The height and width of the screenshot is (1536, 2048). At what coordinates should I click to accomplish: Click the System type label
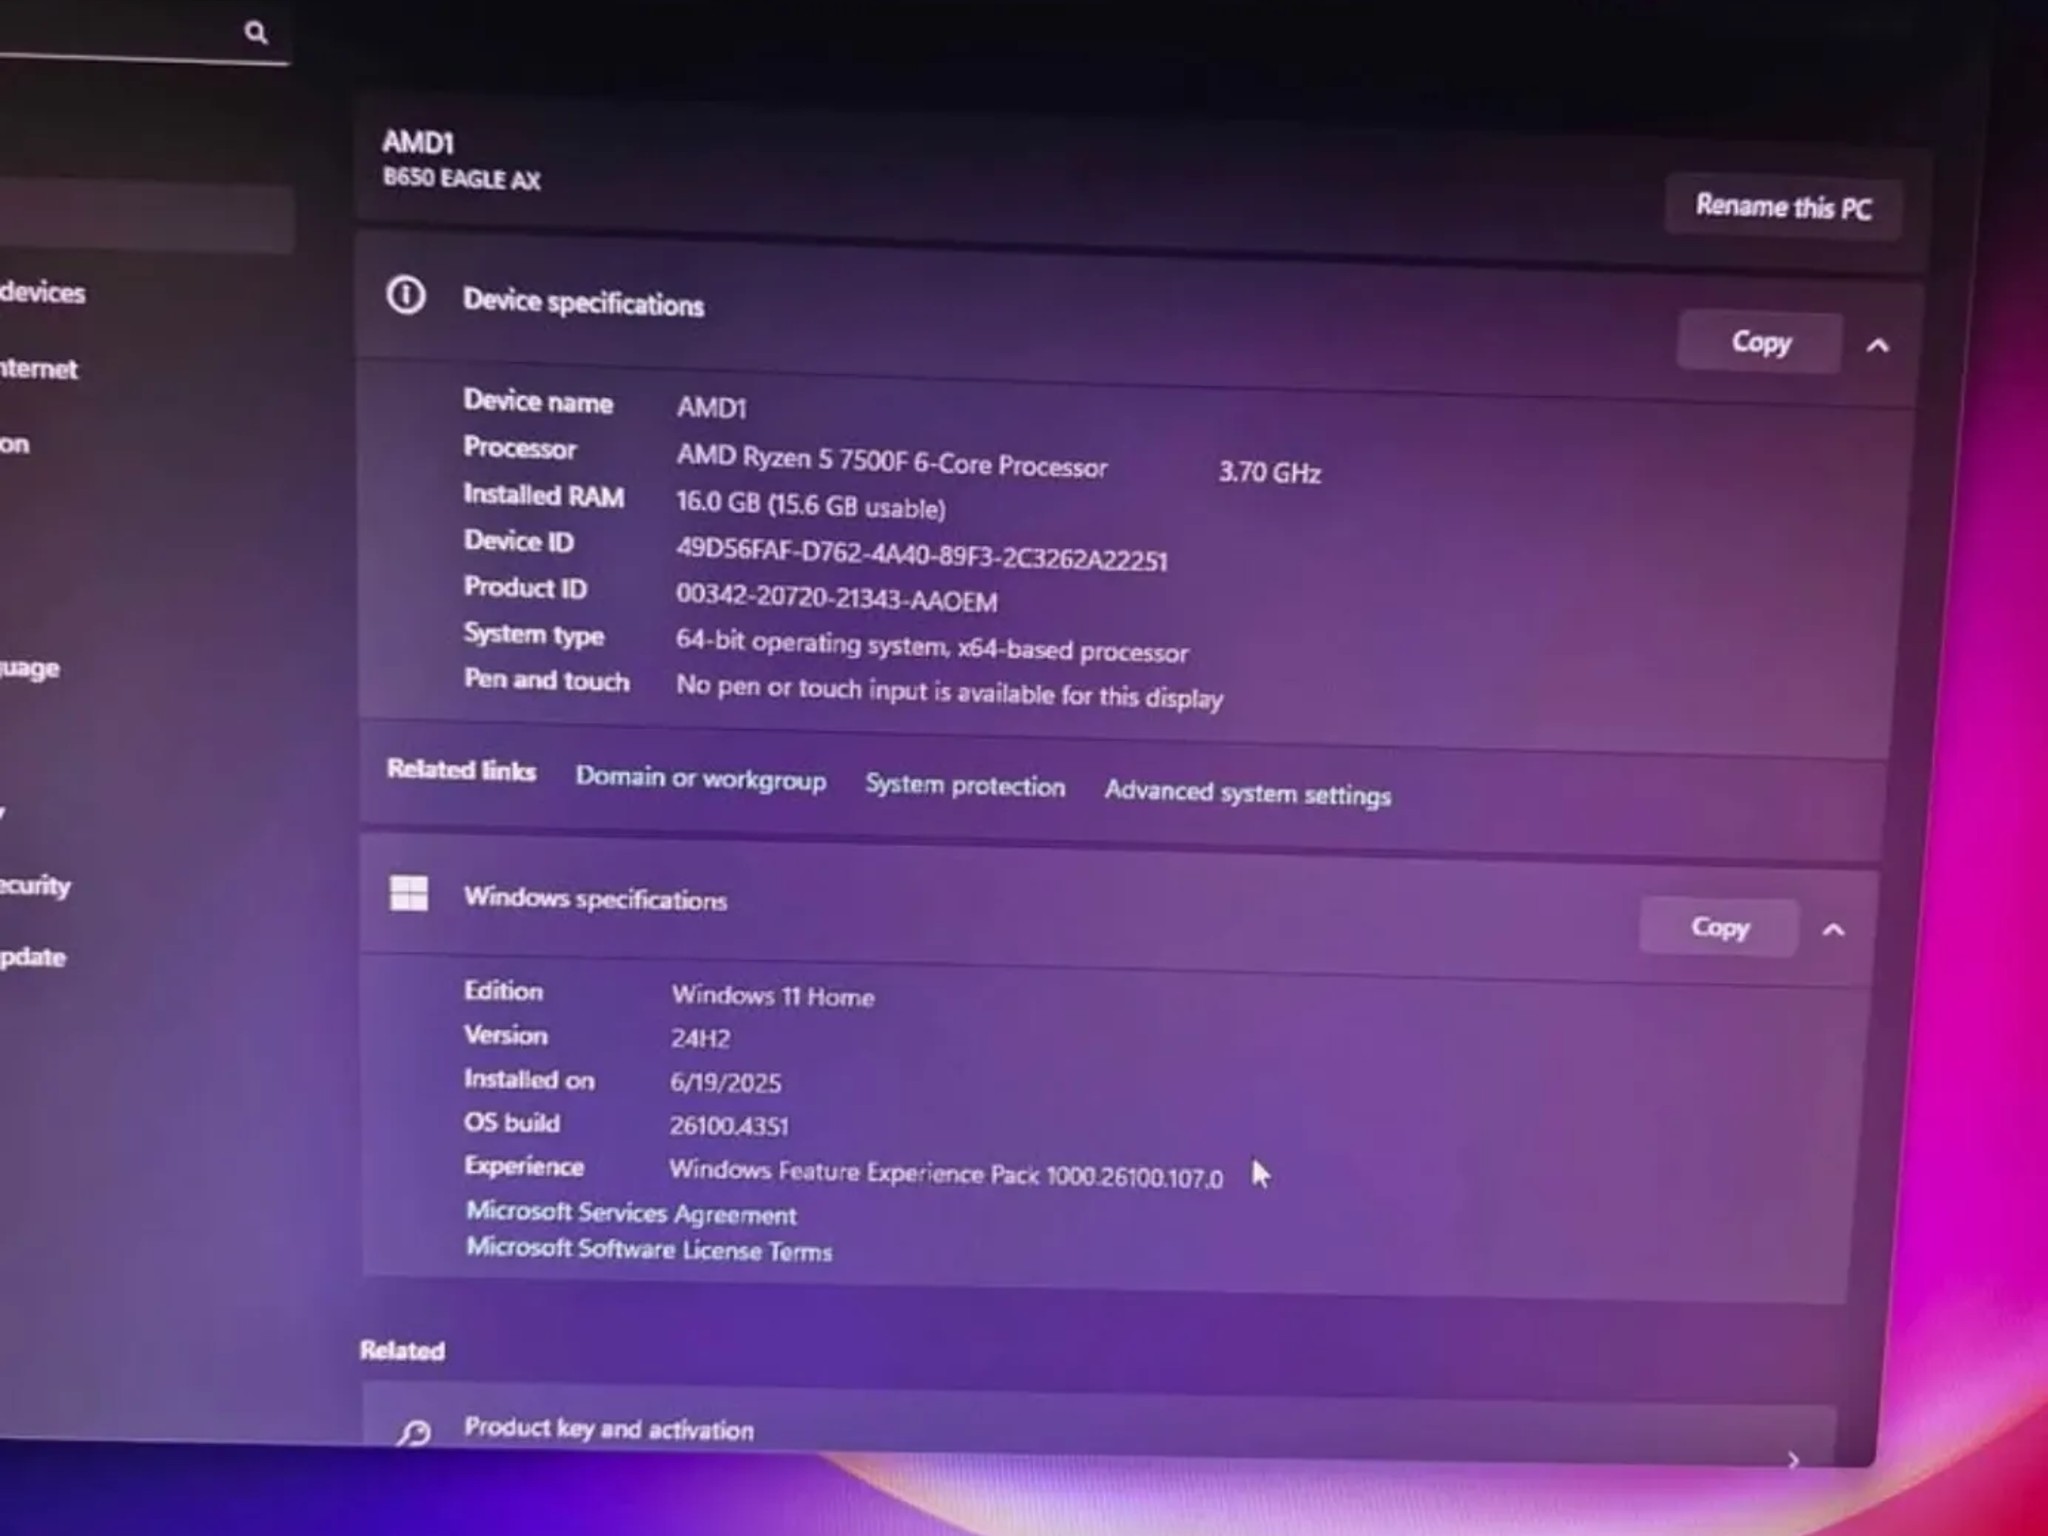pyautogui.click(x=533, y=634)
